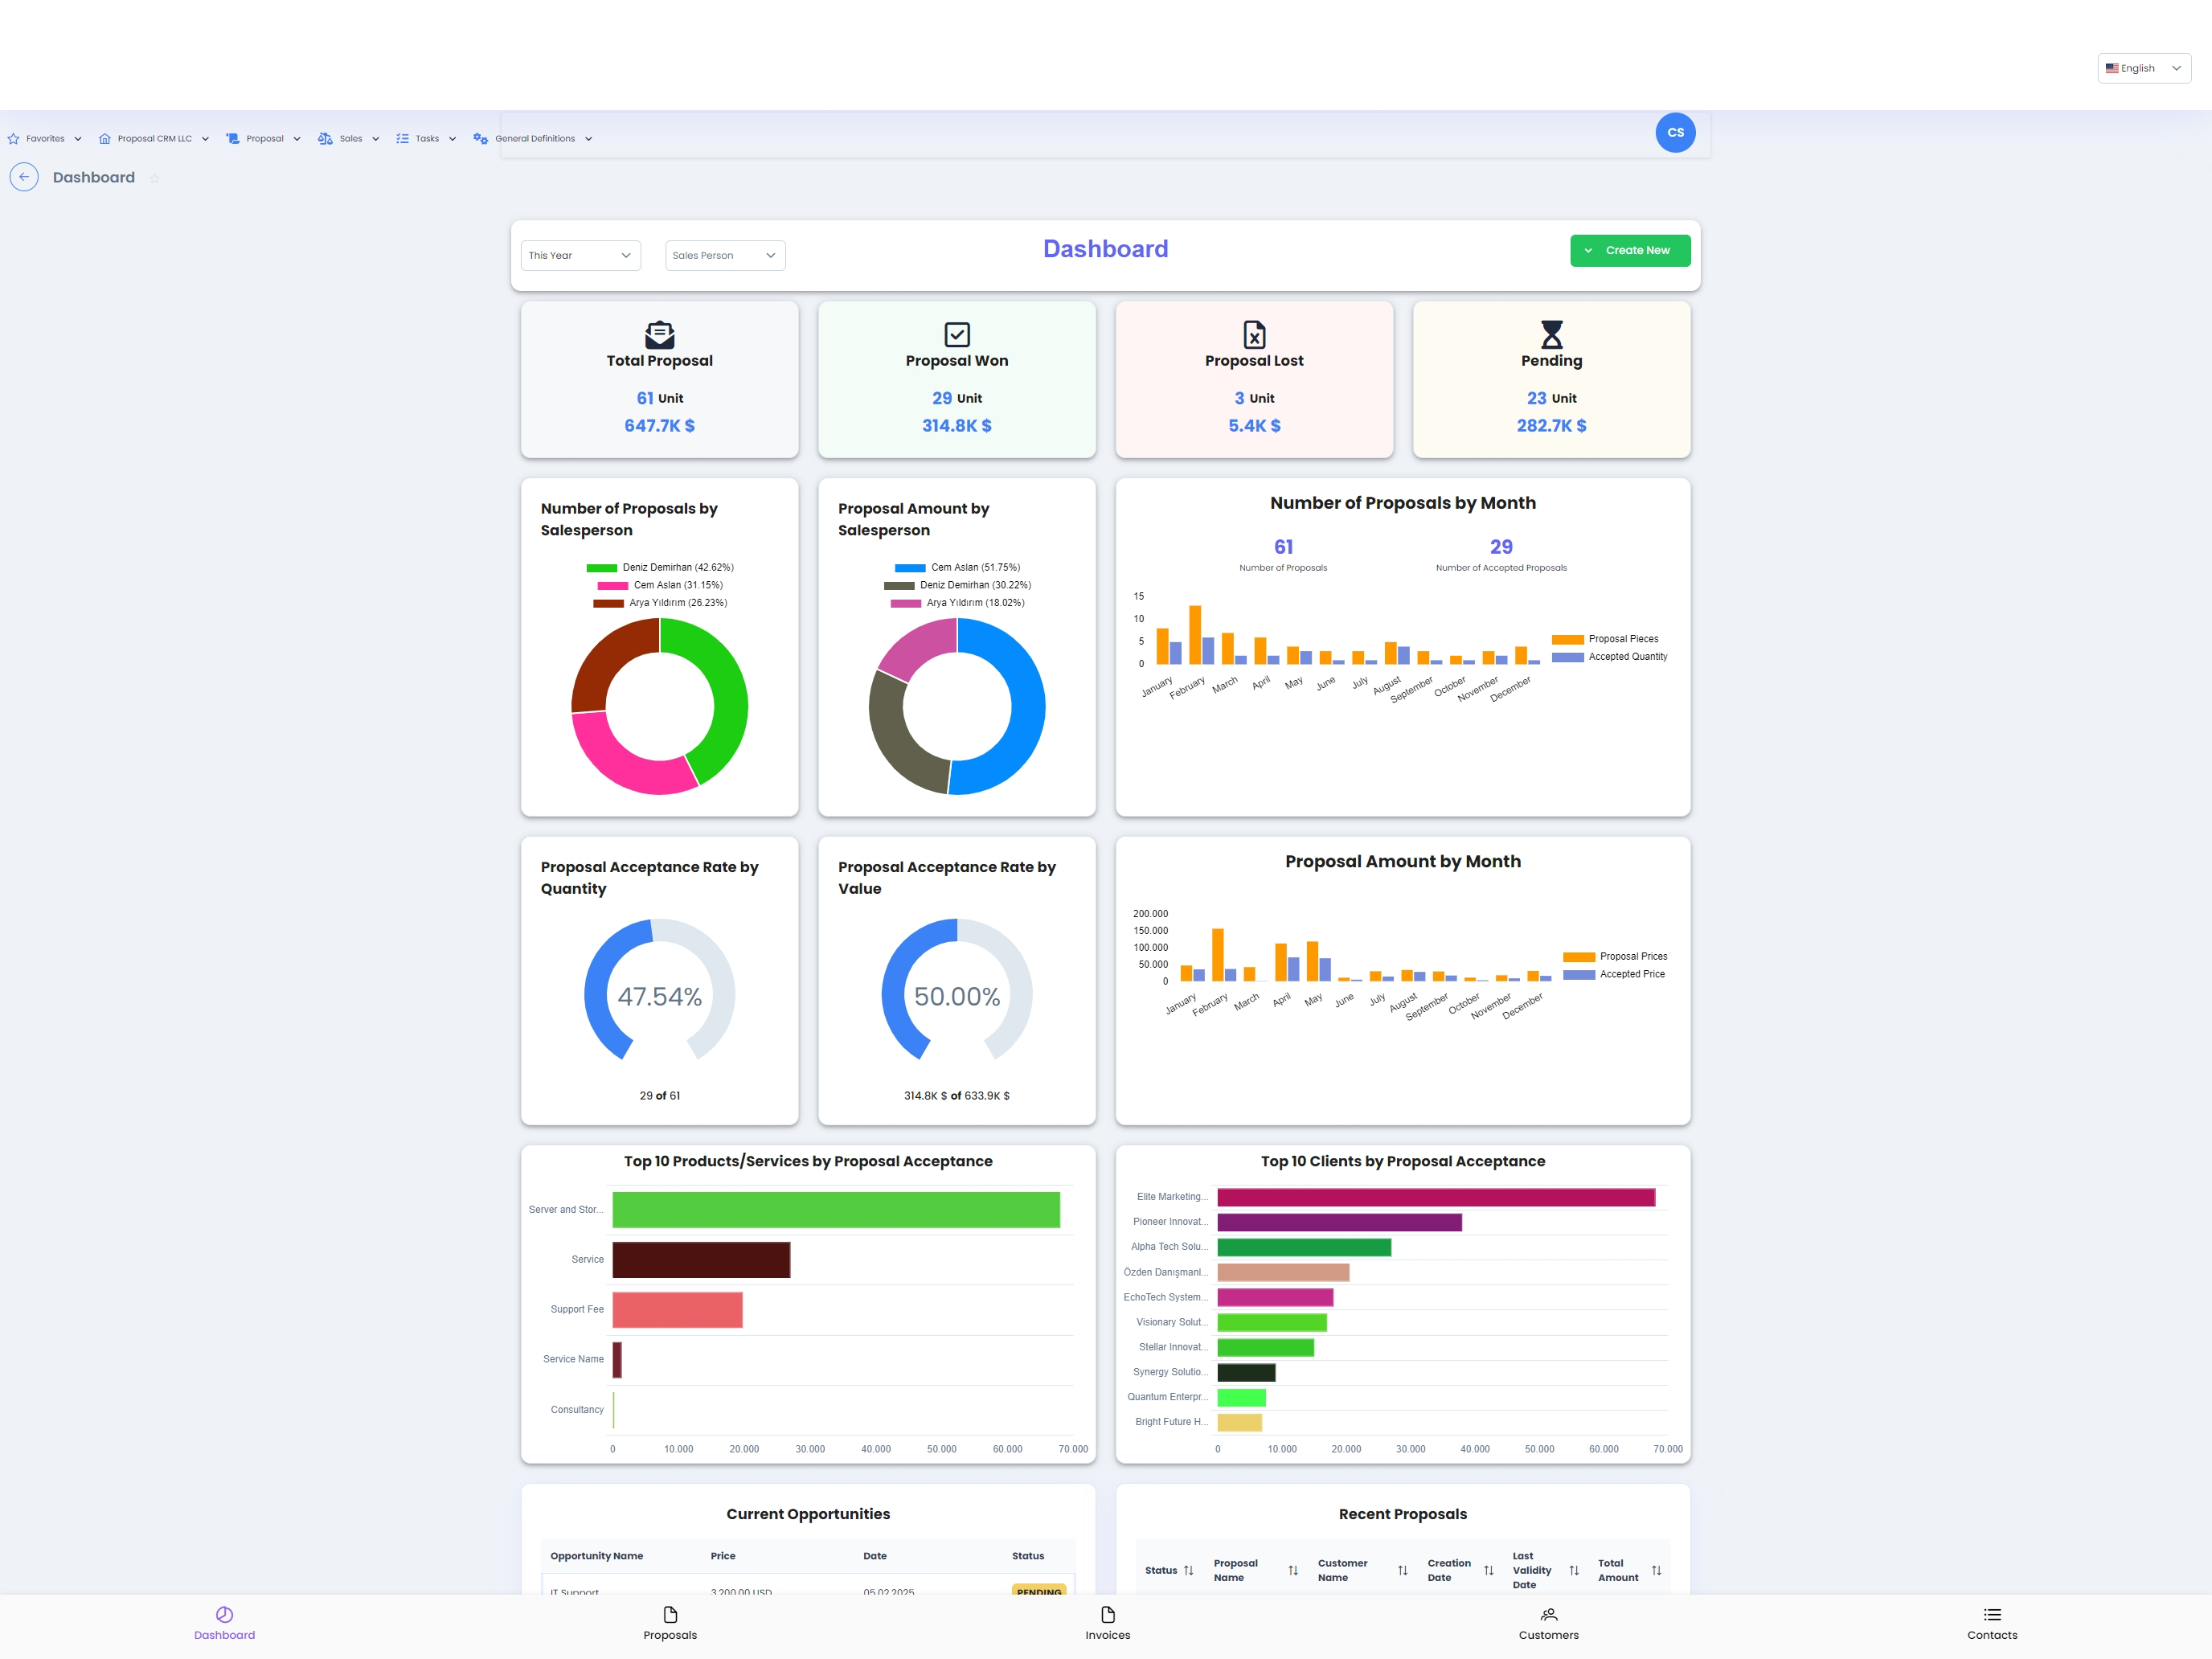Viewport: 2212px width, 1659px height.
Task: Click the Pending hourglass icon
Action: pyautogui.click(x=1551, y=334)
